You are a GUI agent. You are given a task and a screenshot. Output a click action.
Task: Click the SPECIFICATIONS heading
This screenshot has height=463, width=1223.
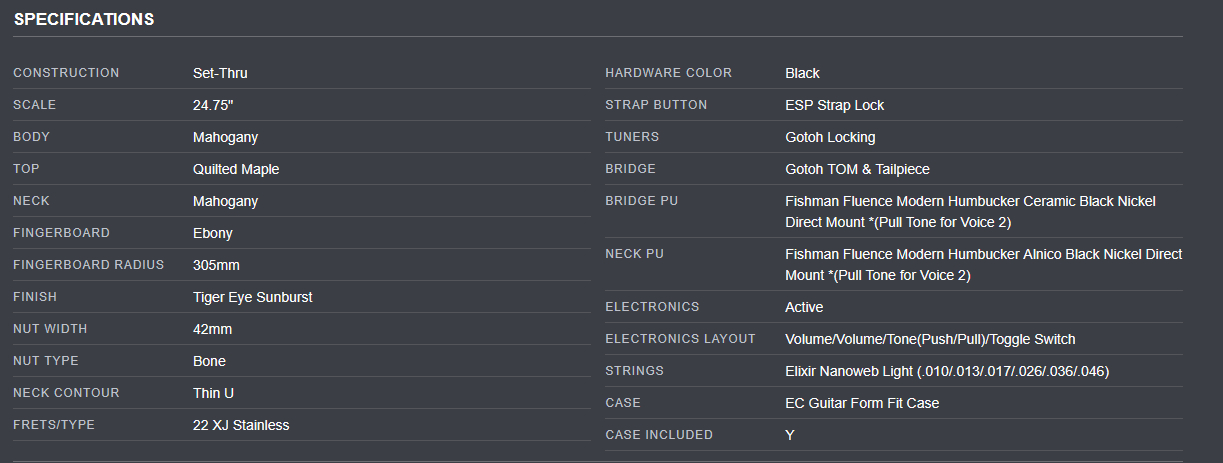[x=84, y=19]
